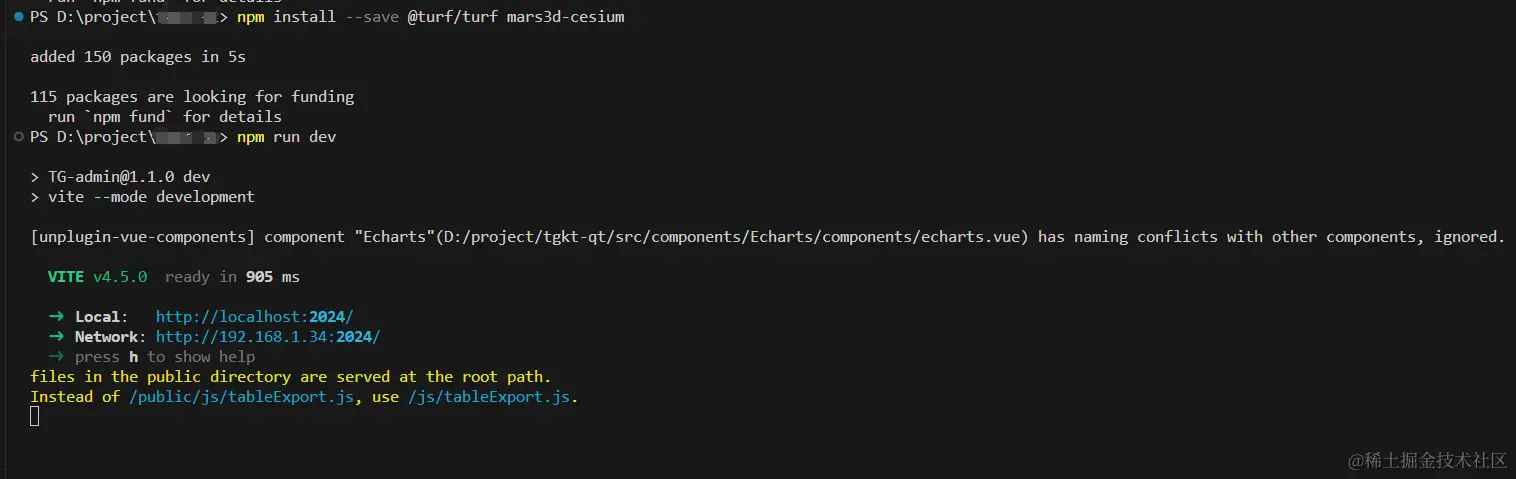The image size is (1516, 479).
Task: Click the VITE v4.5.0 label
Action: (x=97, y=277)
